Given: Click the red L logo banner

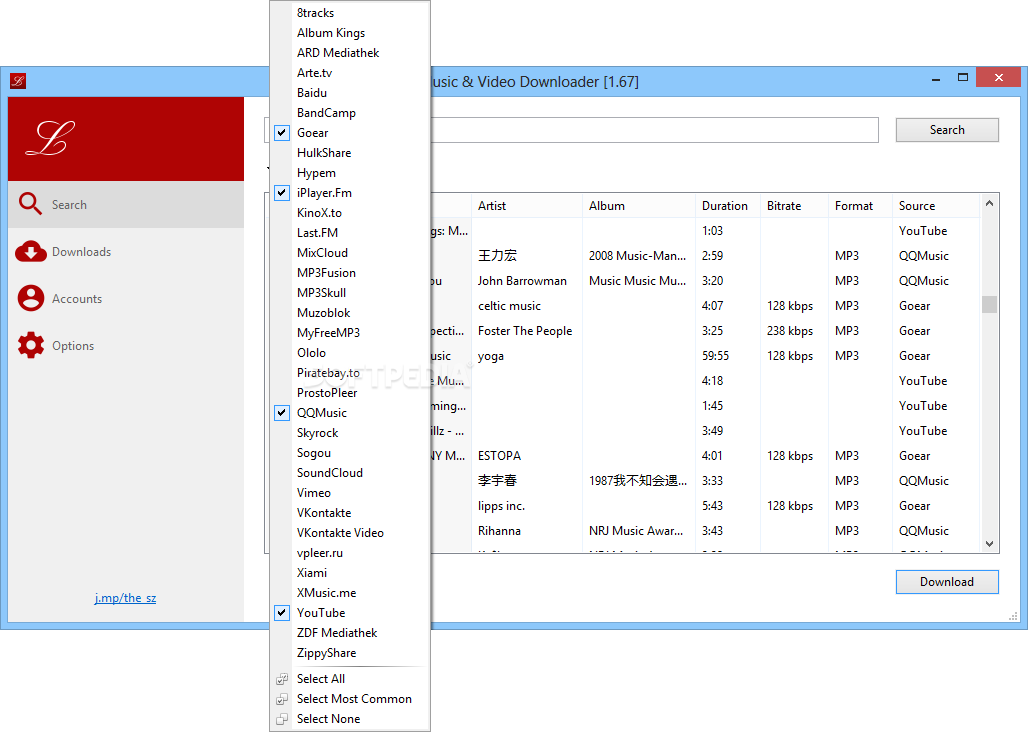Looking at the screenshot, I should tap(126, 139).
